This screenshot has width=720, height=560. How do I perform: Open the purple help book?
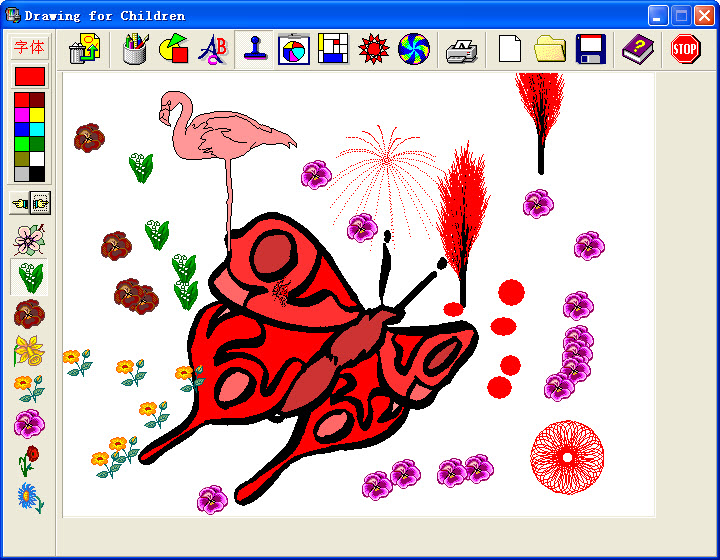[x=638, y=49]
